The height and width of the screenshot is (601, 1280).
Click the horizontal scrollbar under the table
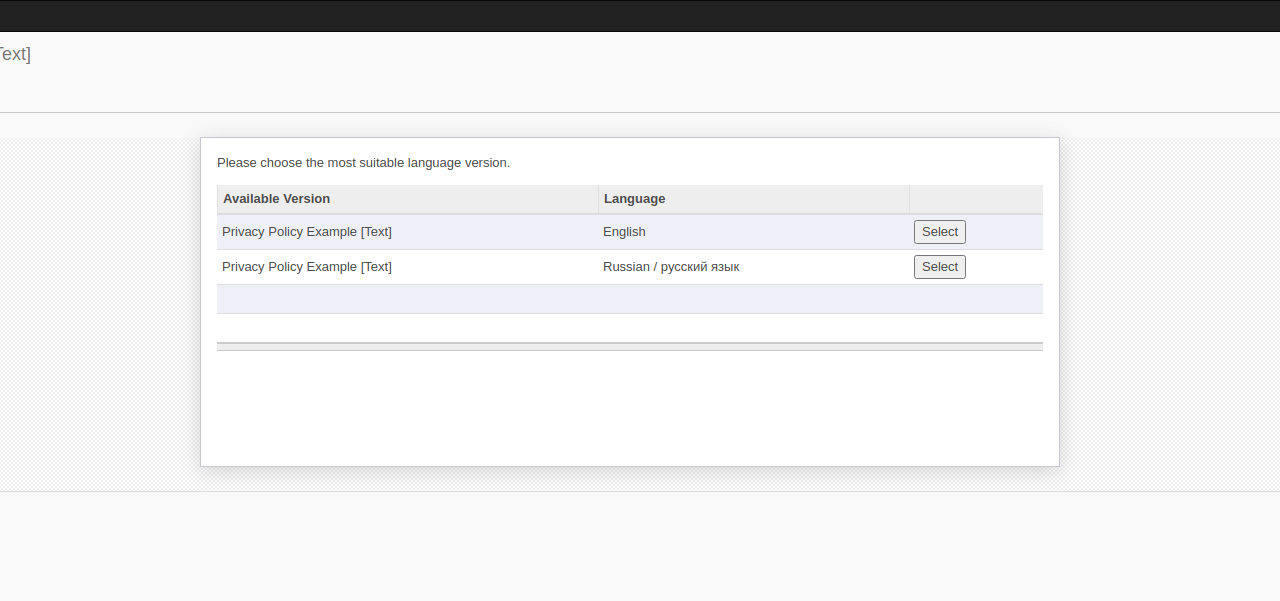coord(630,346)
